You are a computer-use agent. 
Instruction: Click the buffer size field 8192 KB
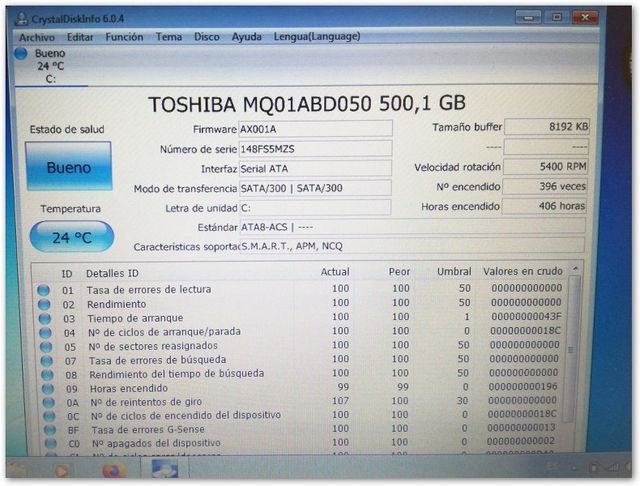547,126
